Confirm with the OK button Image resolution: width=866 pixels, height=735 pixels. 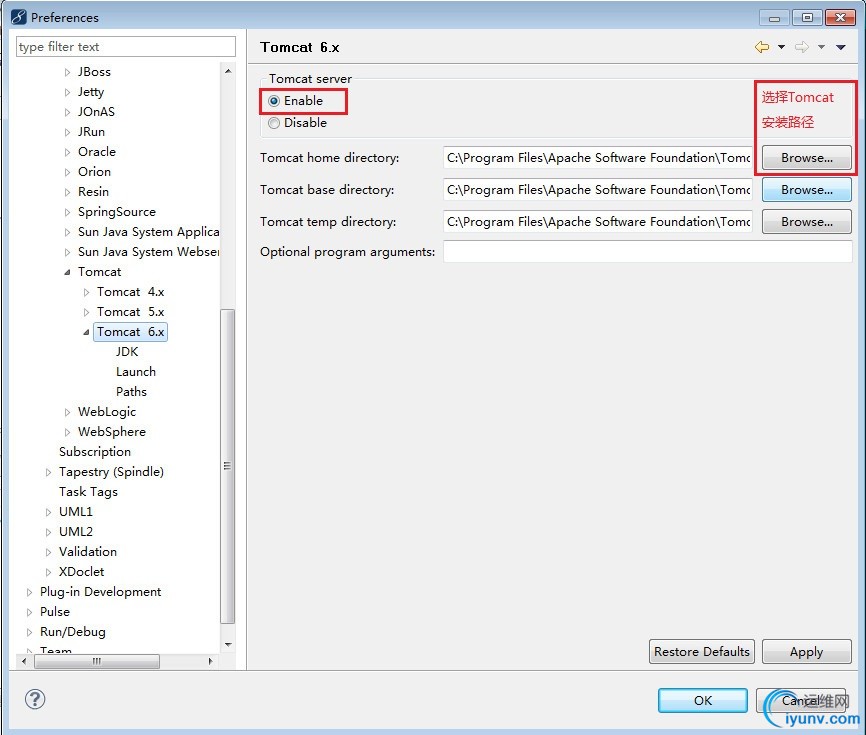[703, 700]
